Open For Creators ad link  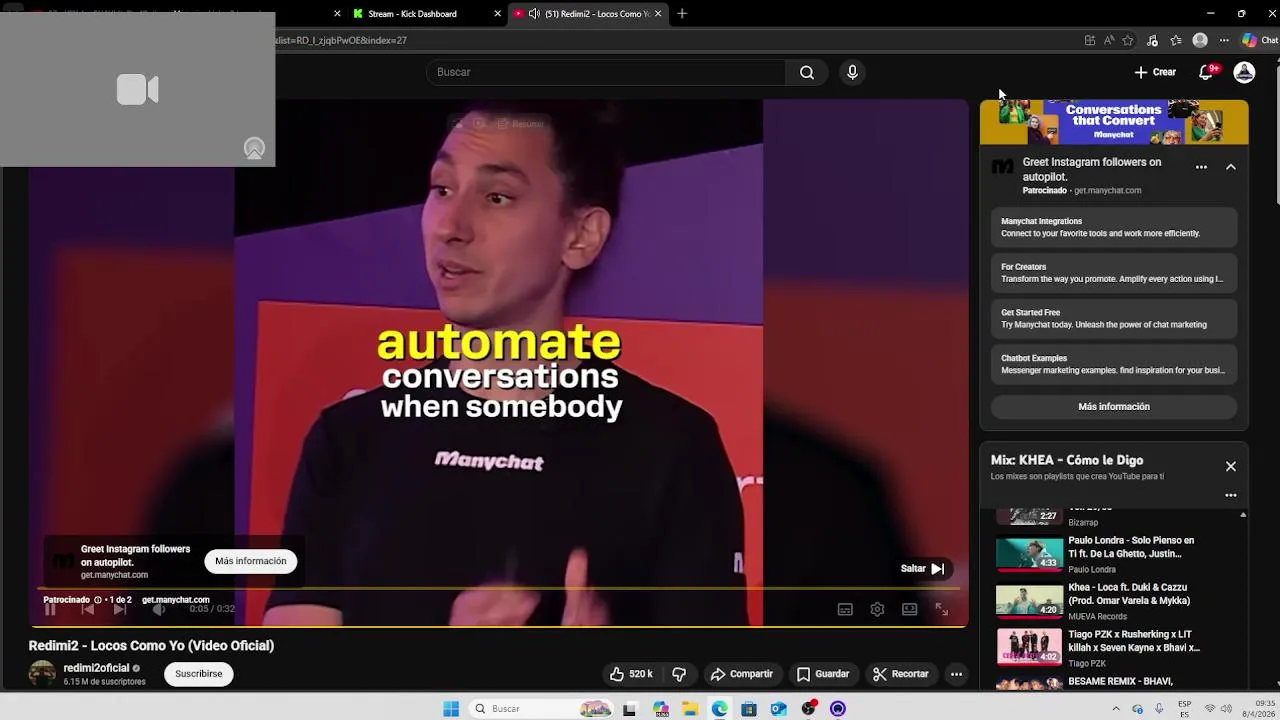(1114, 273)
